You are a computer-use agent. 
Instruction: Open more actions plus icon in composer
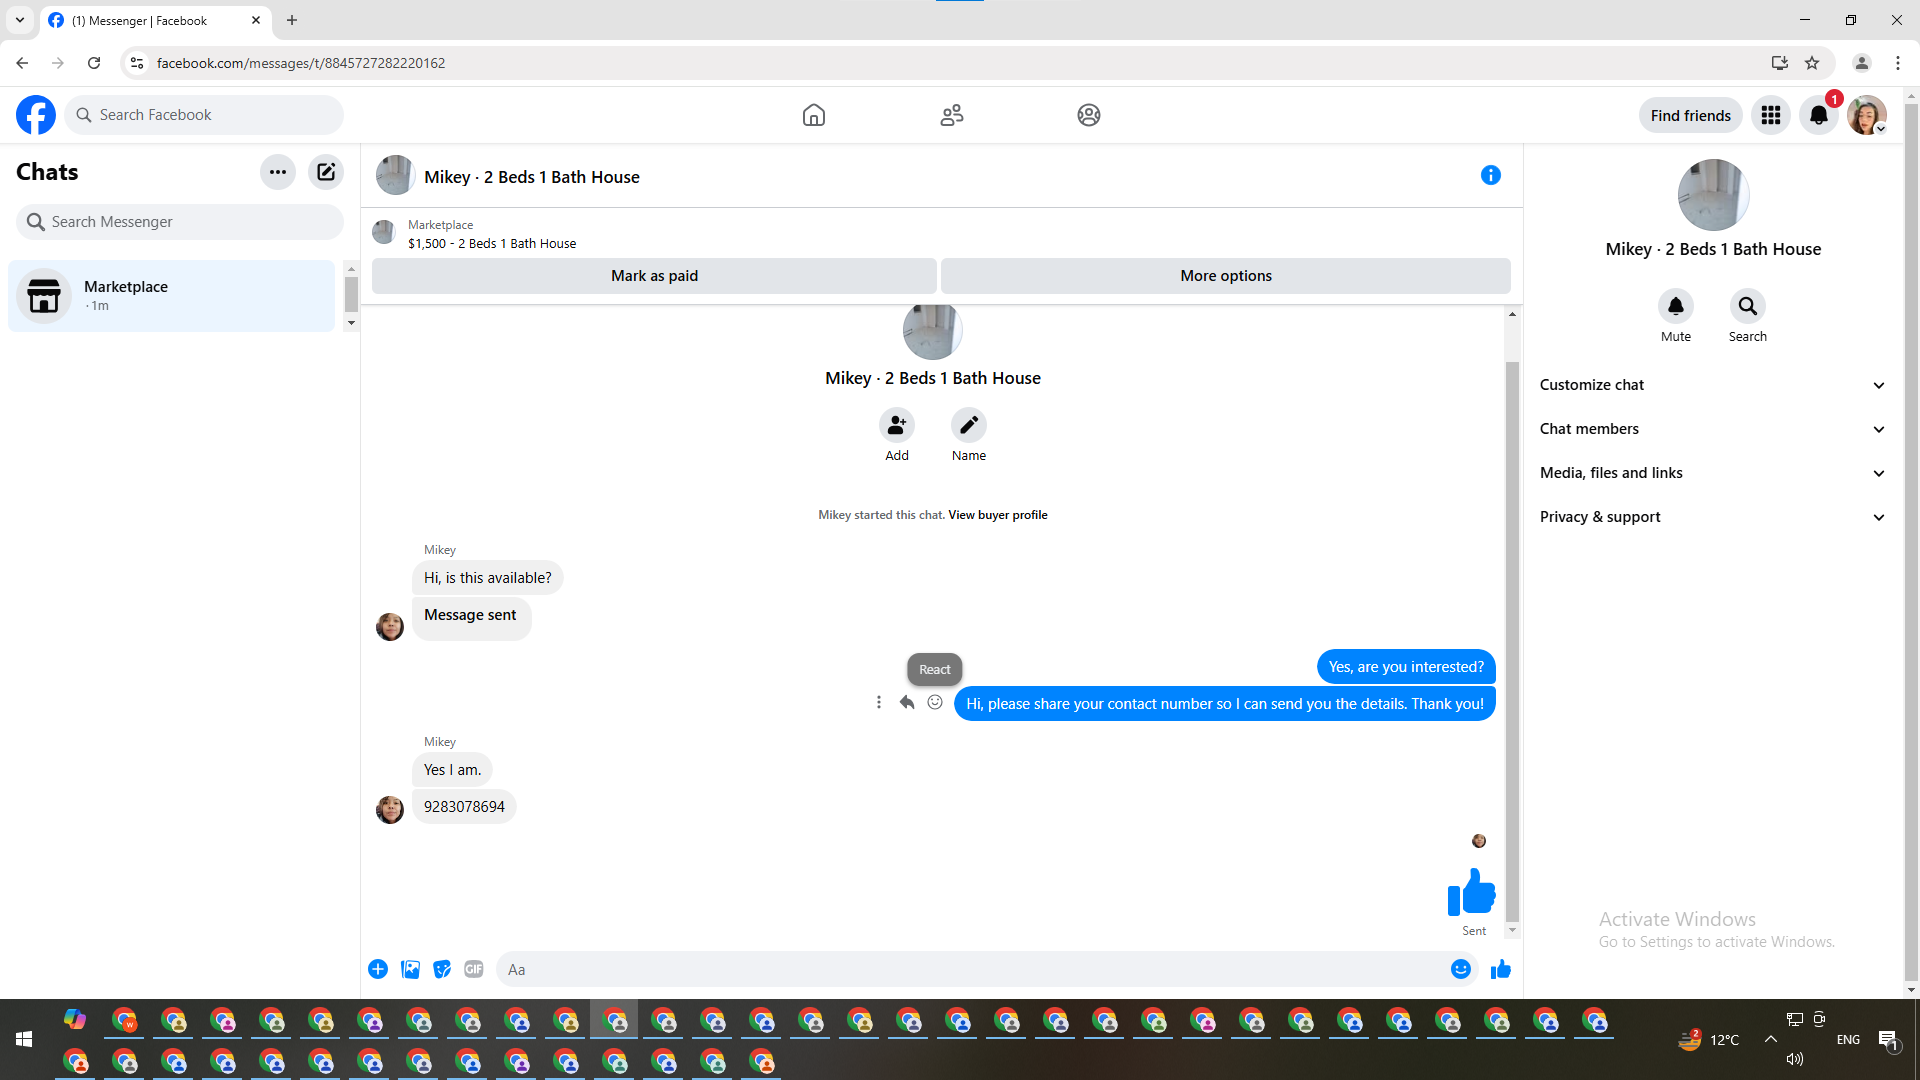pyautogui.click(x=378, y=969)
